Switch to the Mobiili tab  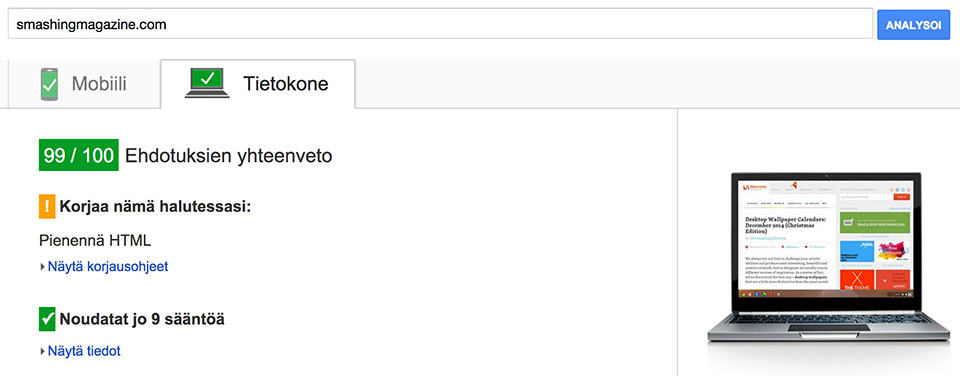(83, 84)
